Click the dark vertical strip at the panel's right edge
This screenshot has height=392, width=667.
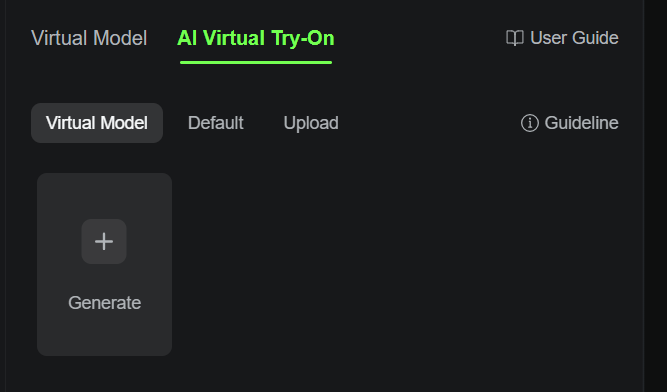(x=656, y=196)
